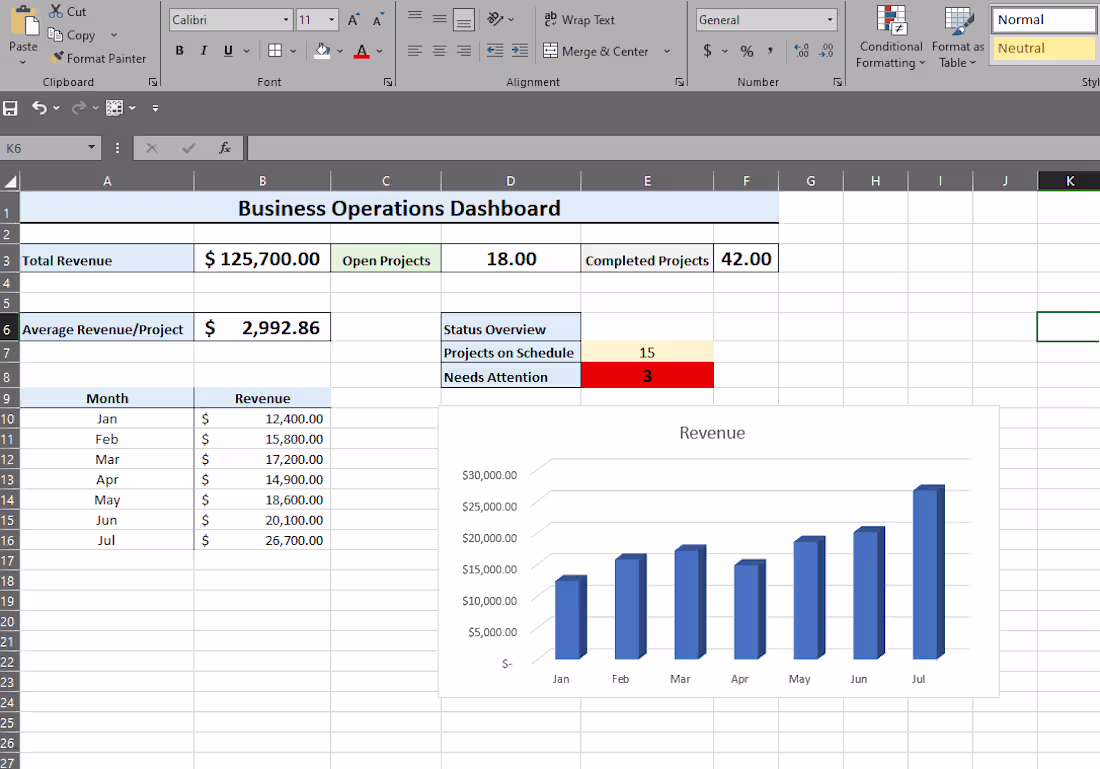
Task: Select the Jun revenue cell $20,100.00
Action: [262, 520]
